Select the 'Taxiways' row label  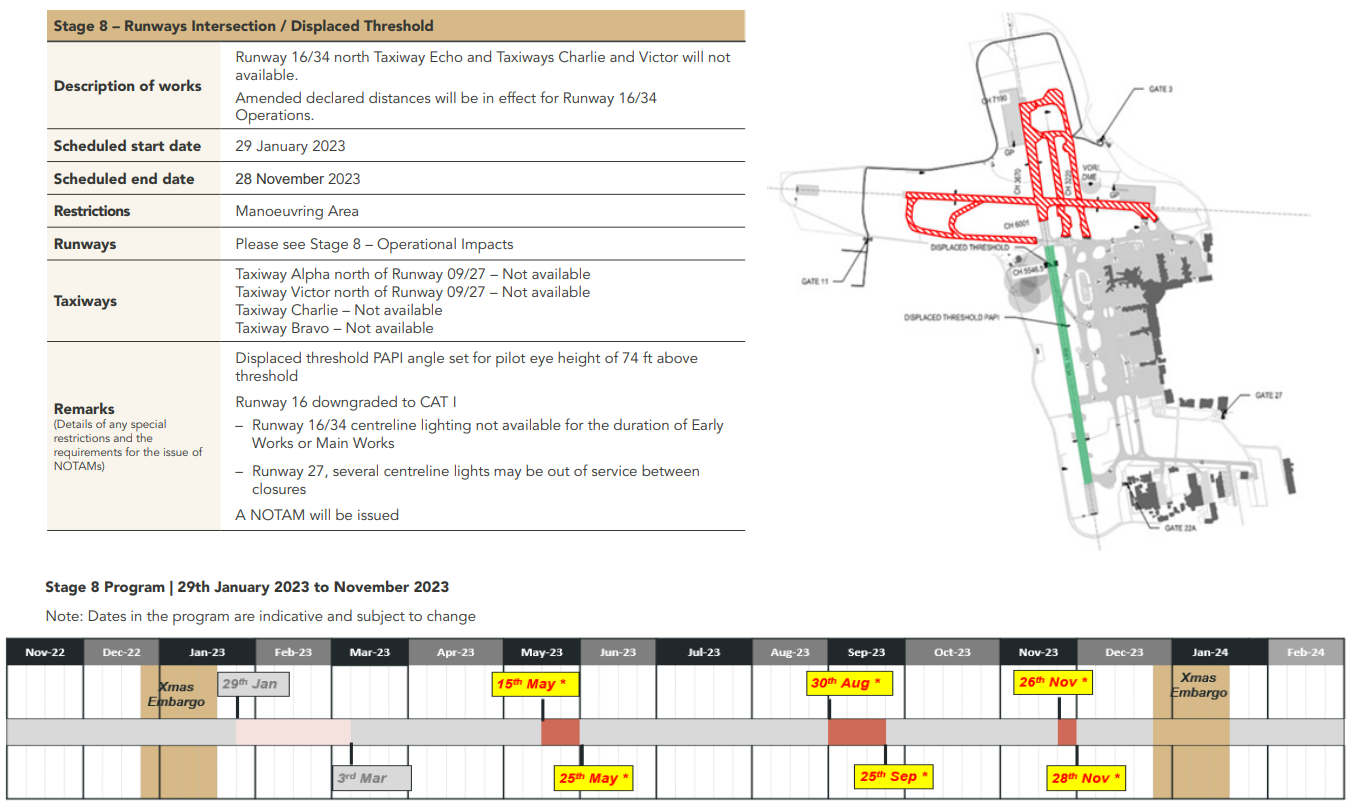pyautogui.click(x=85, y=301)
